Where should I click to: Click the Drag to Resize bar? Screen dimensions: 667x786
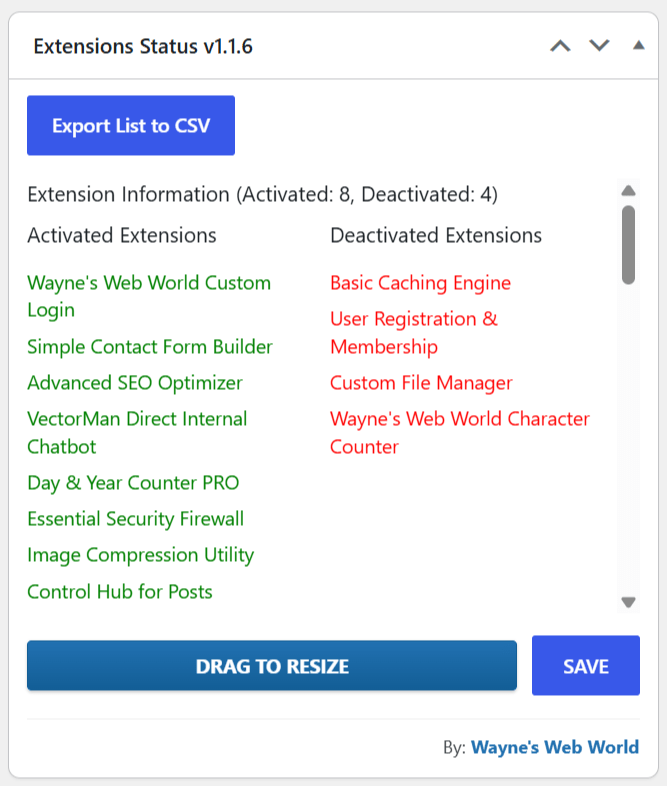coord(272,666)
